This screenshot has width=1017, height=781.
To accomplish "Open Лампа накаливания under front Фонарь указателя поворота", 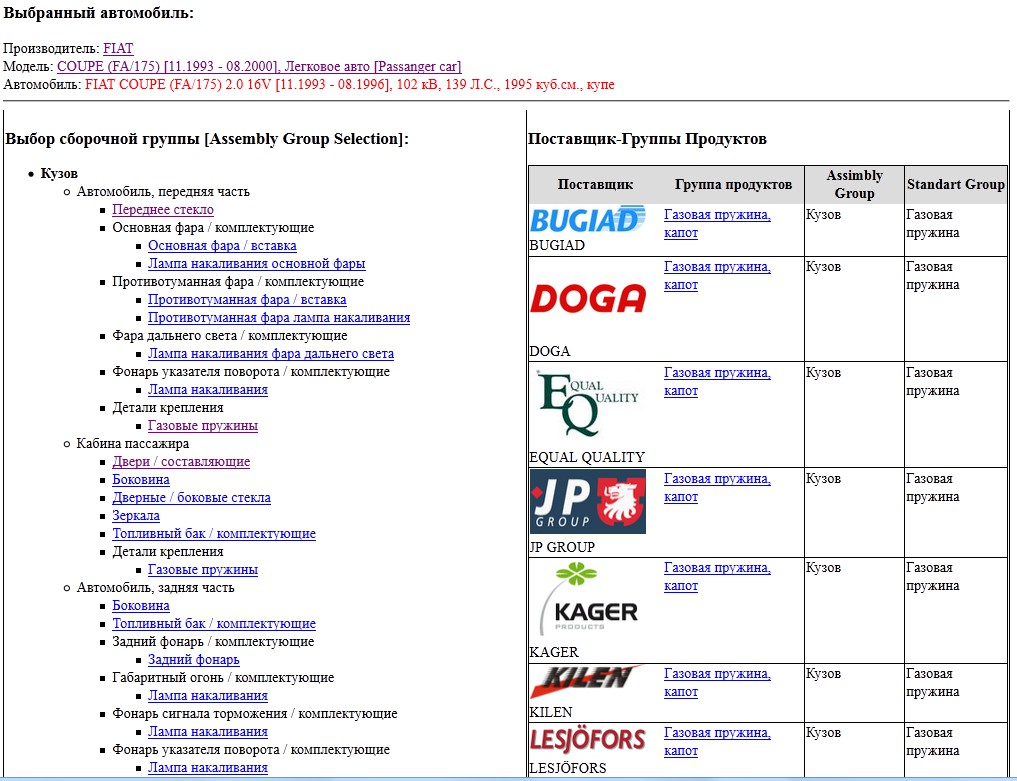I will (208, 390).
